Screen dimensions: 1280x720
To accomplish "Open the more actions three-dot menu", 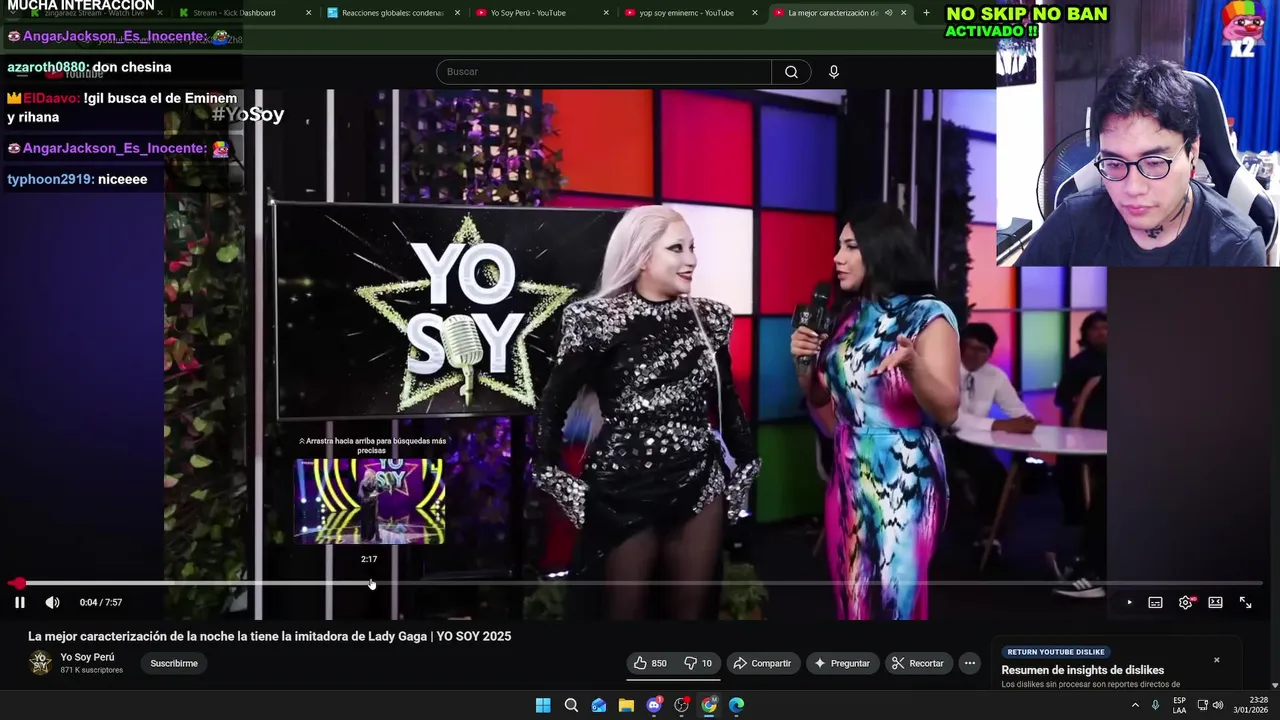I will [x=969, y=663].
